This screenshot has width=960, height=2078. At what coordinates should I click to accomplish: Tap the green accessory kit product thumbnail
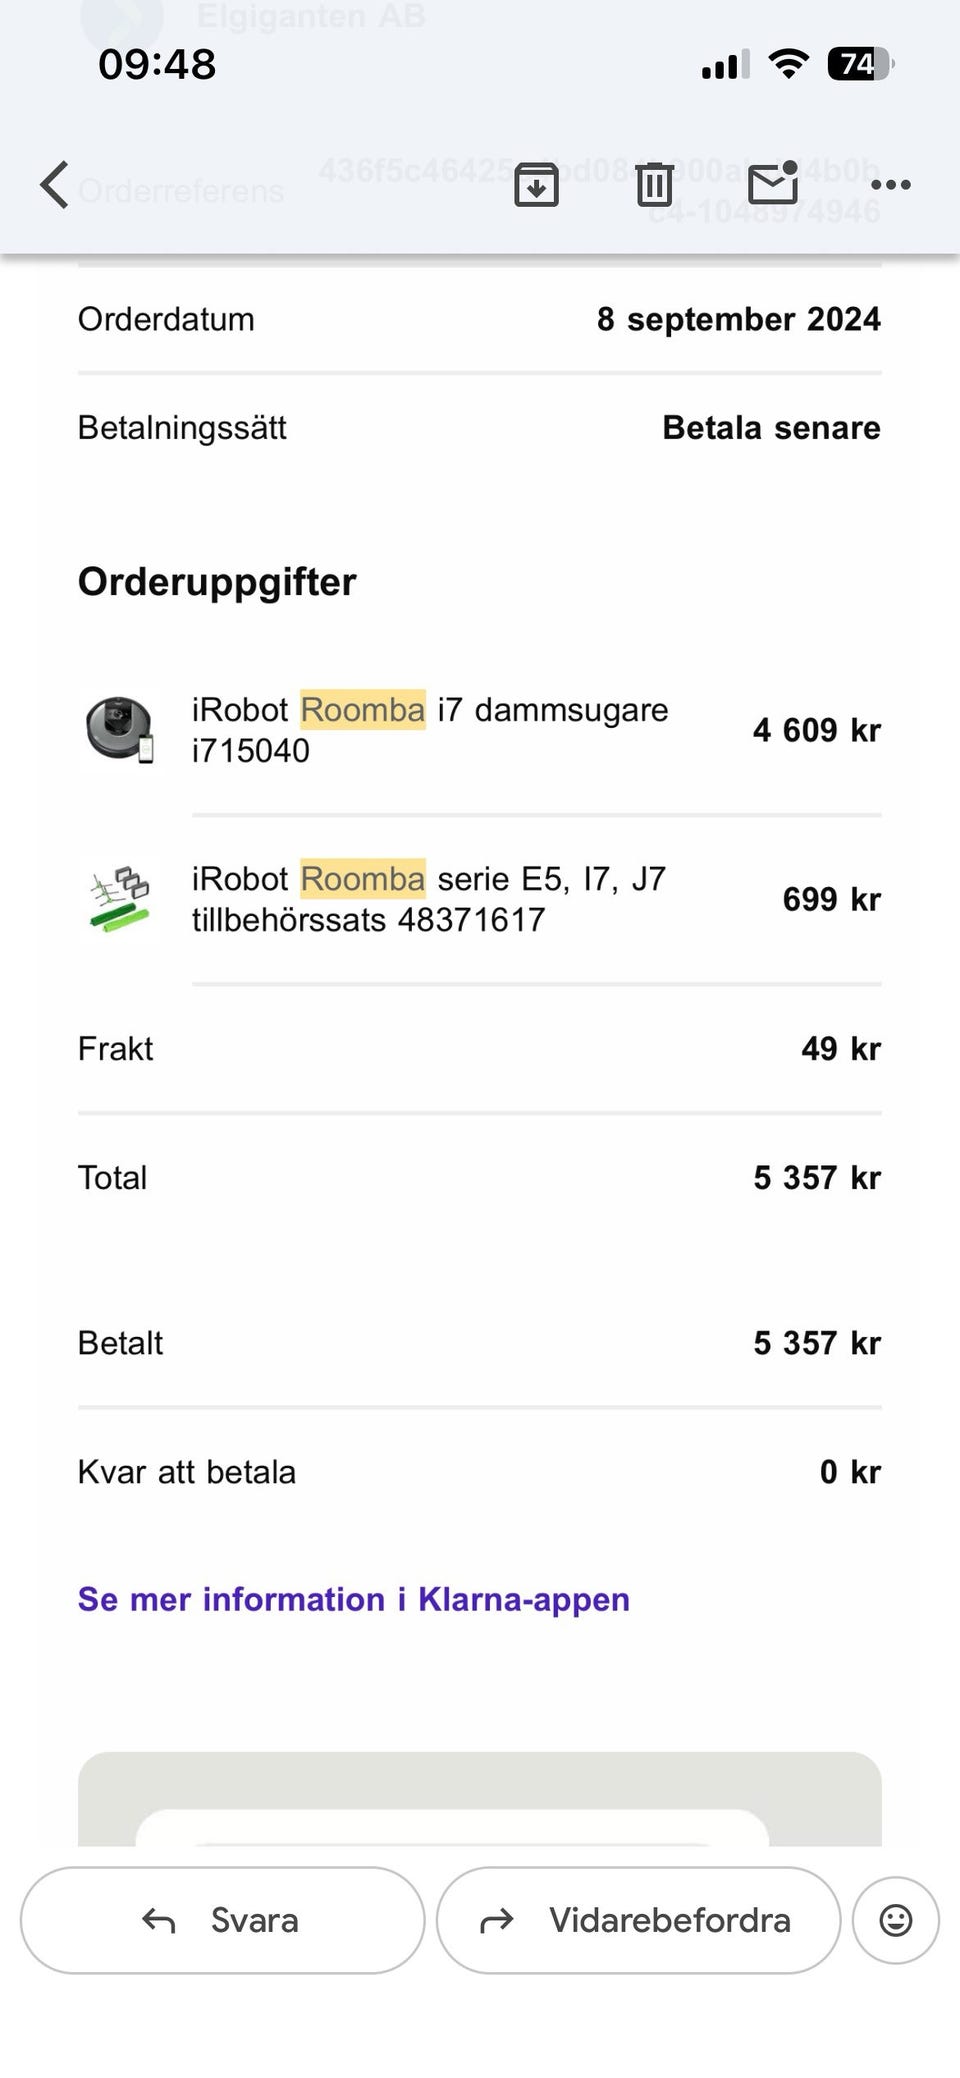click(x=120, y=899)
